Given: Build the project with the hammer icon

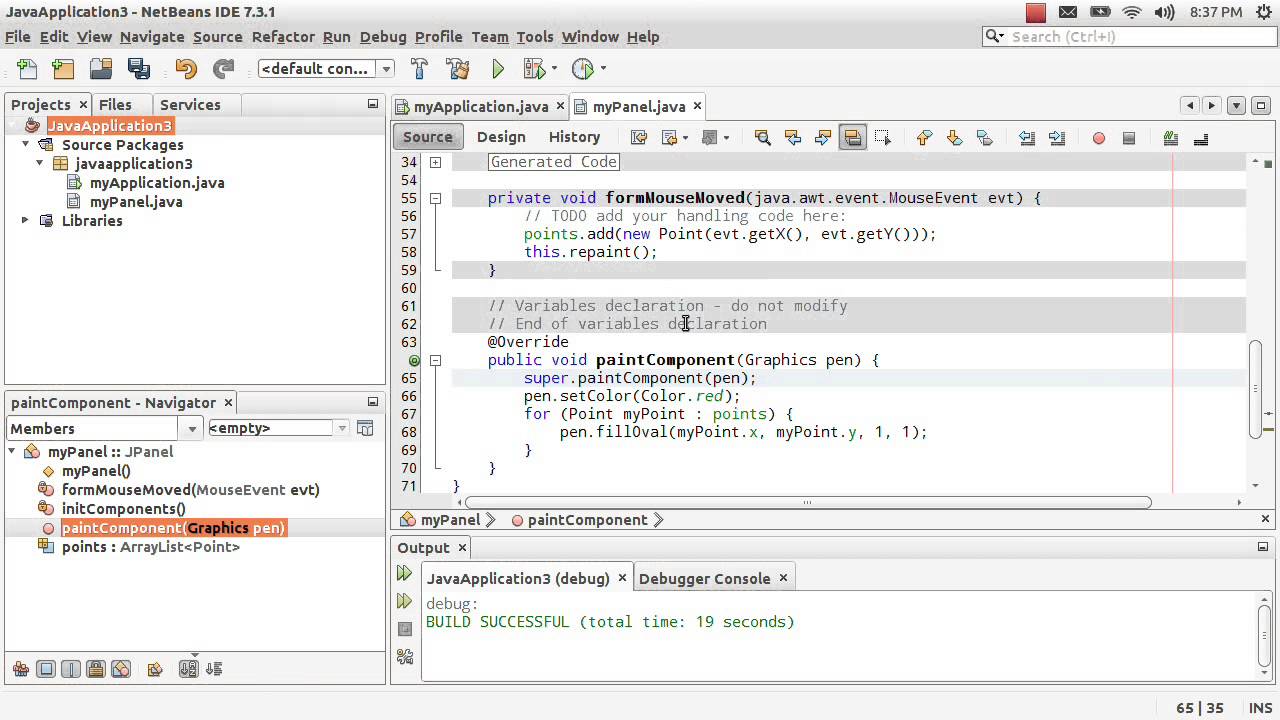Looking at the screenshot, I should [419, 69].
